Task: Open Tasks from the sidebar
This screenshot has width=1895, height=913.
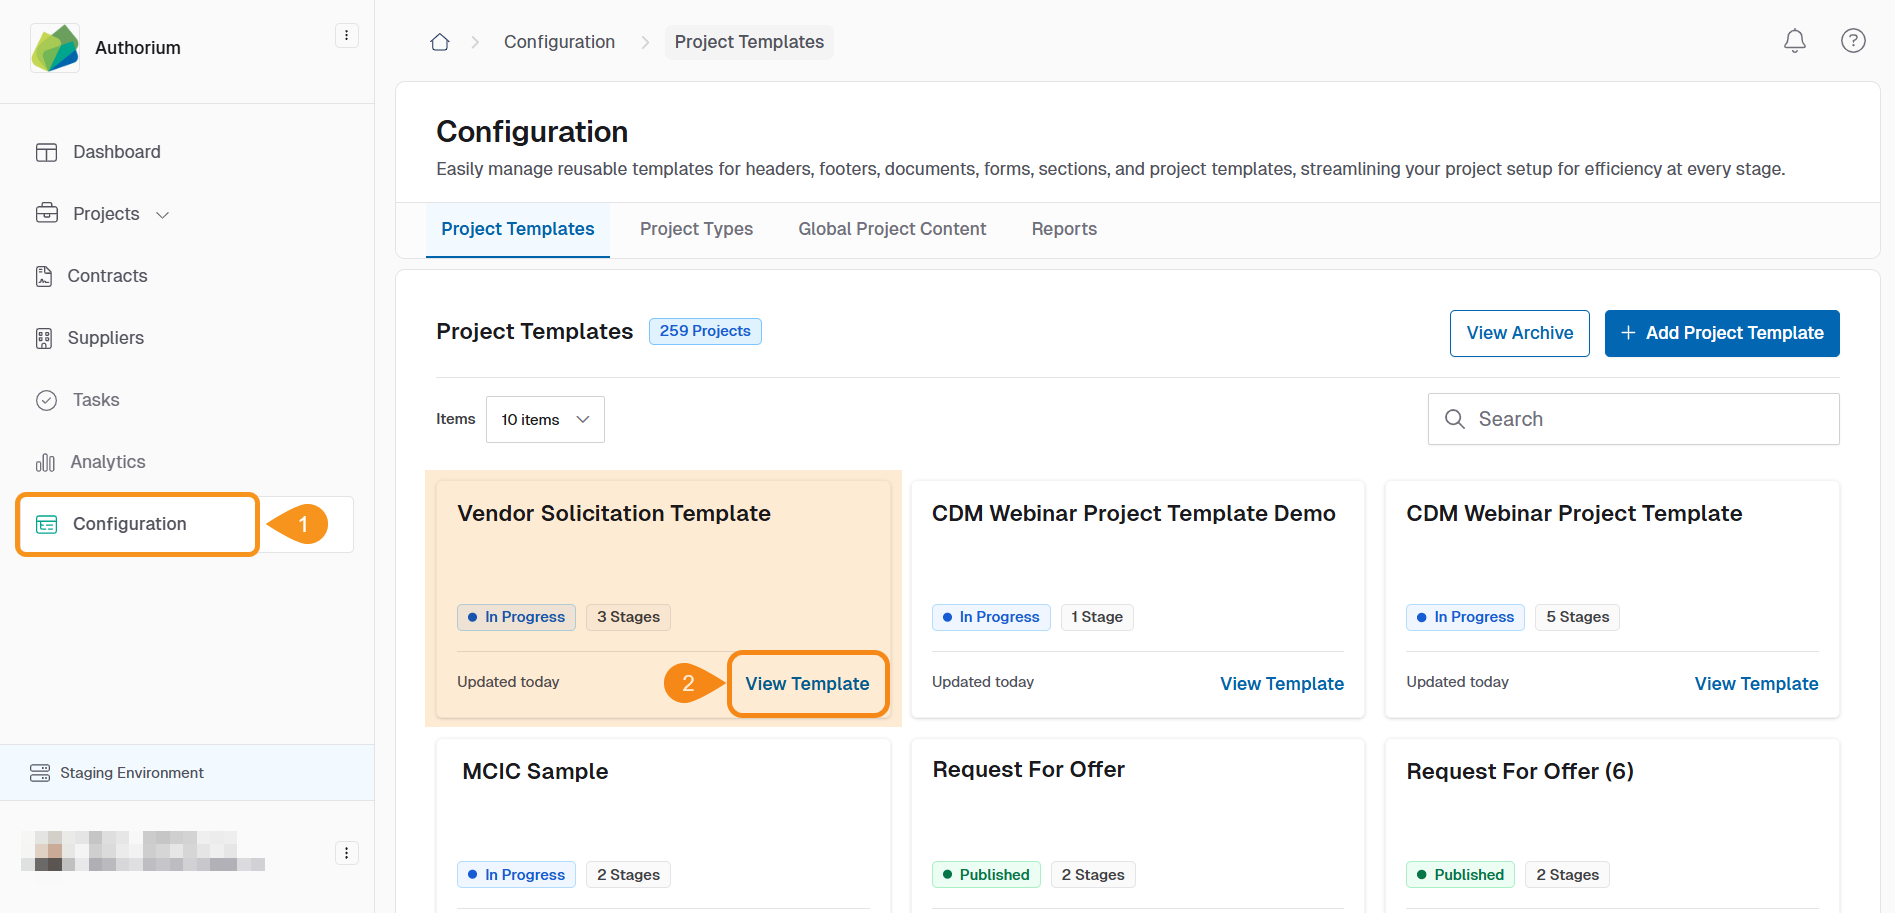Action: click(x=96, y=400)
